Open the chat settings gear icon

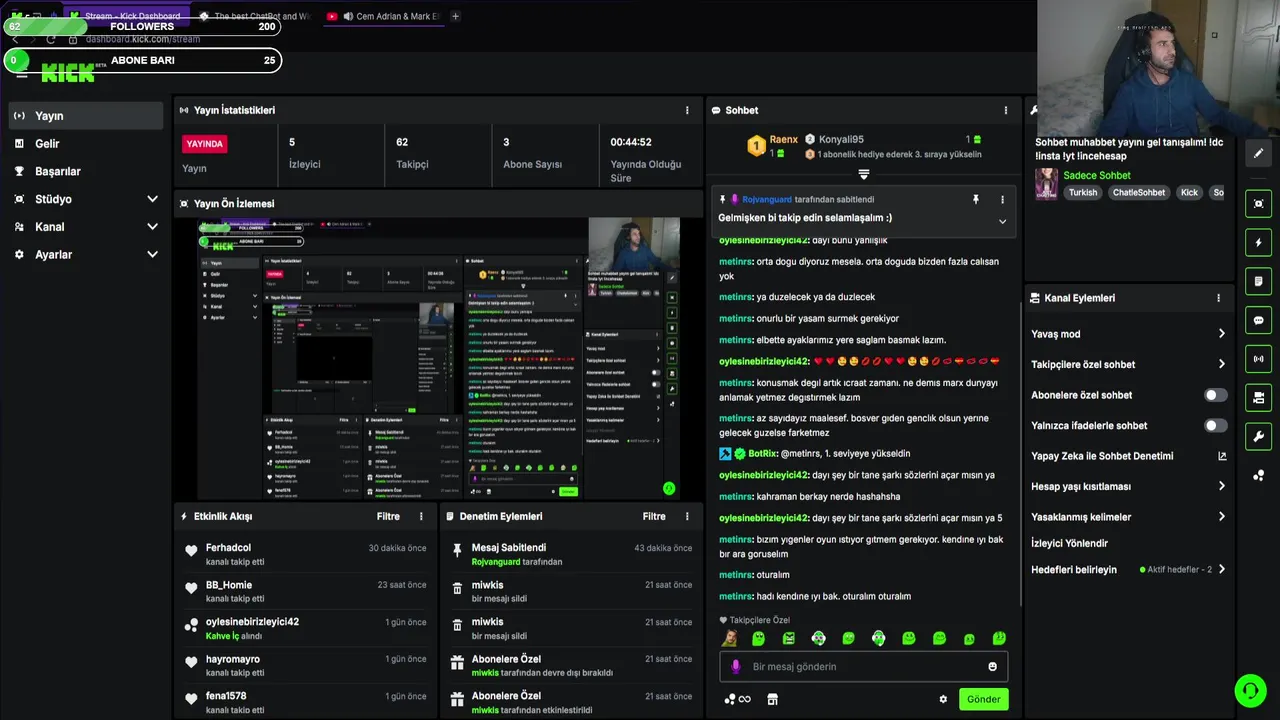coord(943,699)
